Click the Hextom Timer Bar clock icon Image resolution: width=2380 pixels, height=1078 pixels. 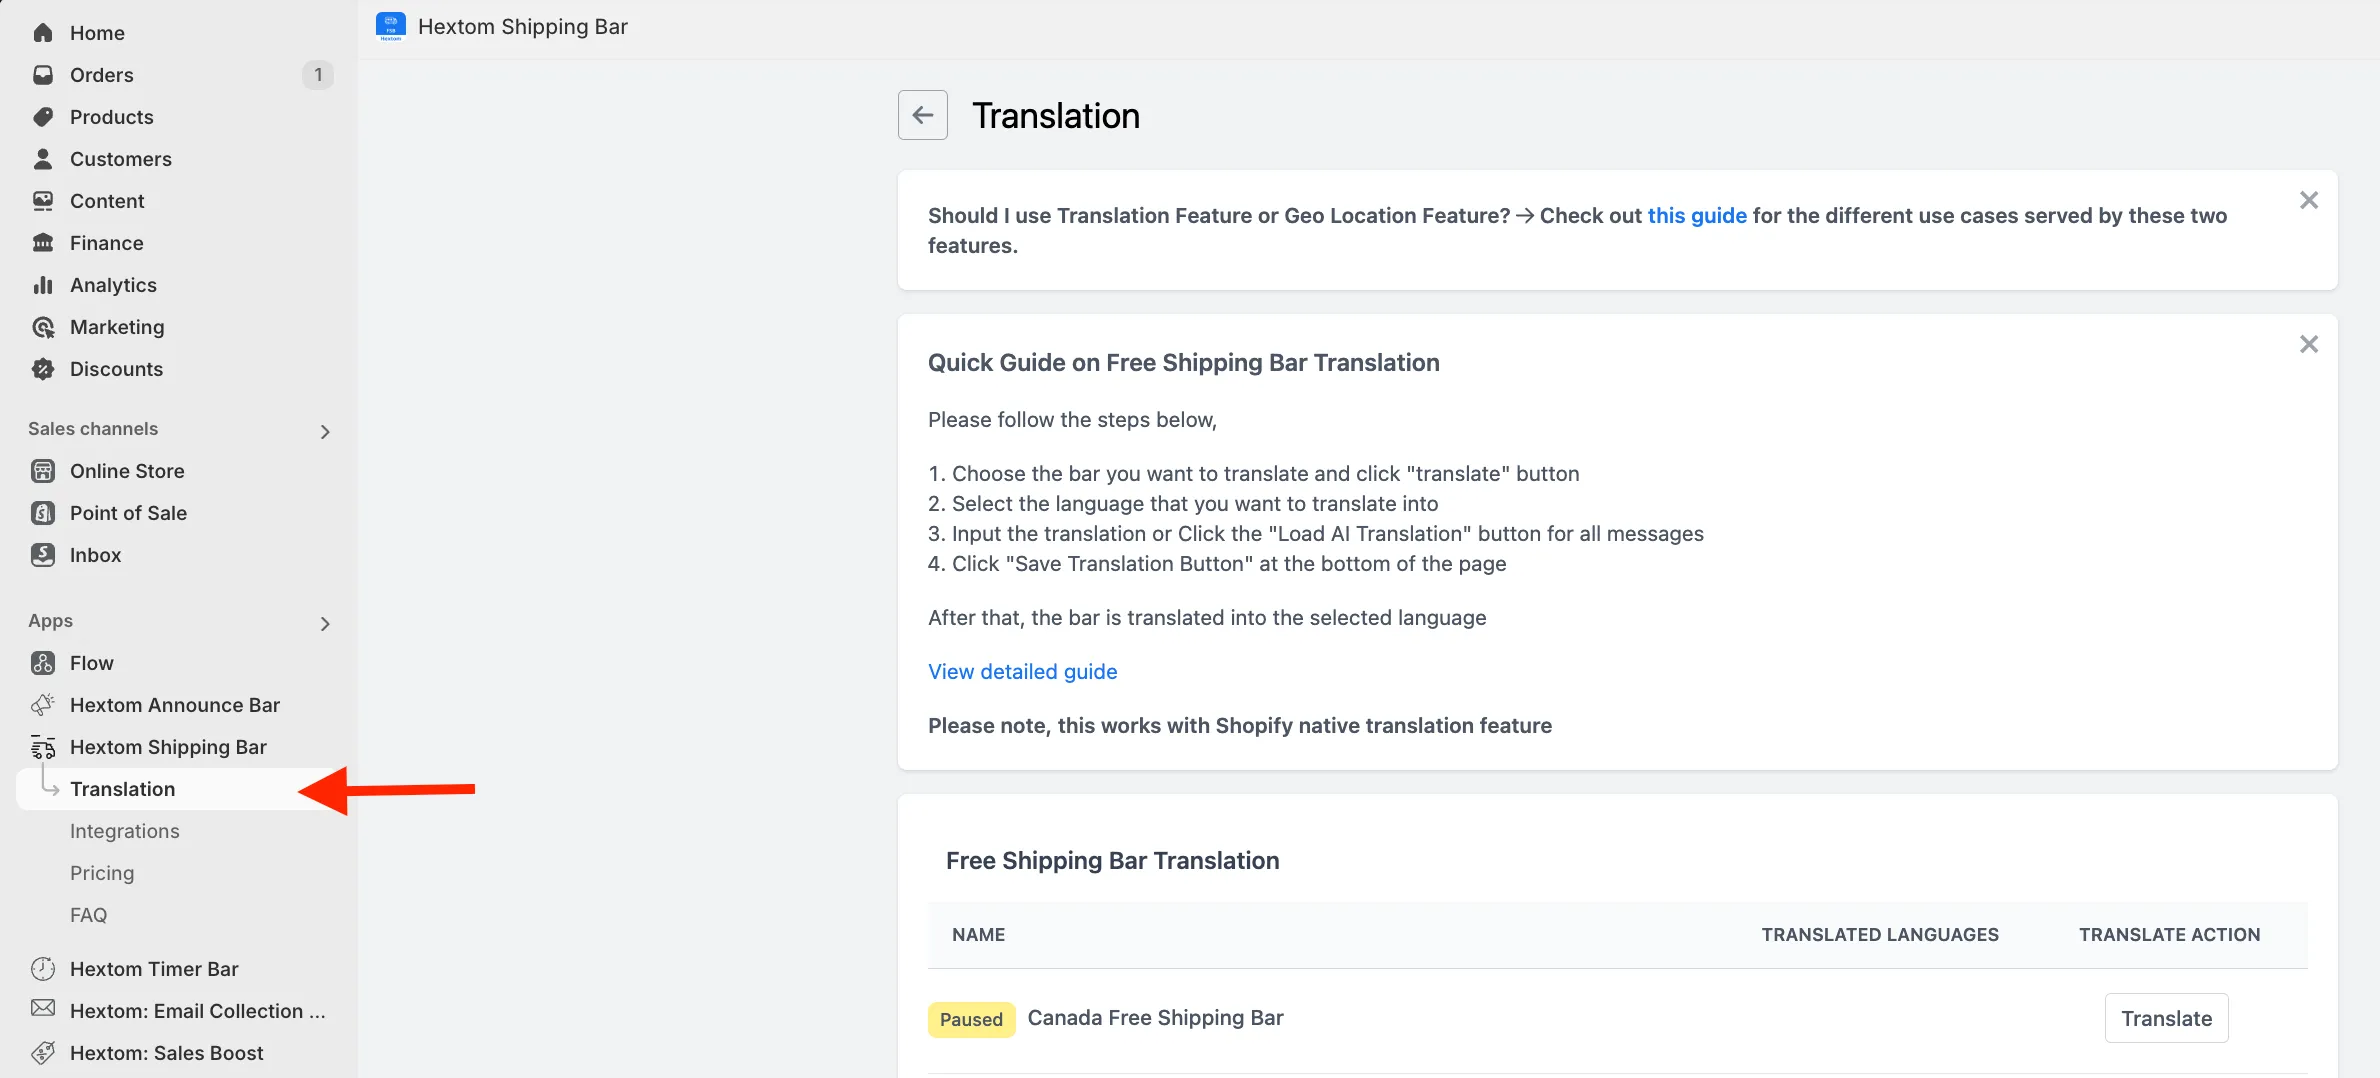coord(43,969)
